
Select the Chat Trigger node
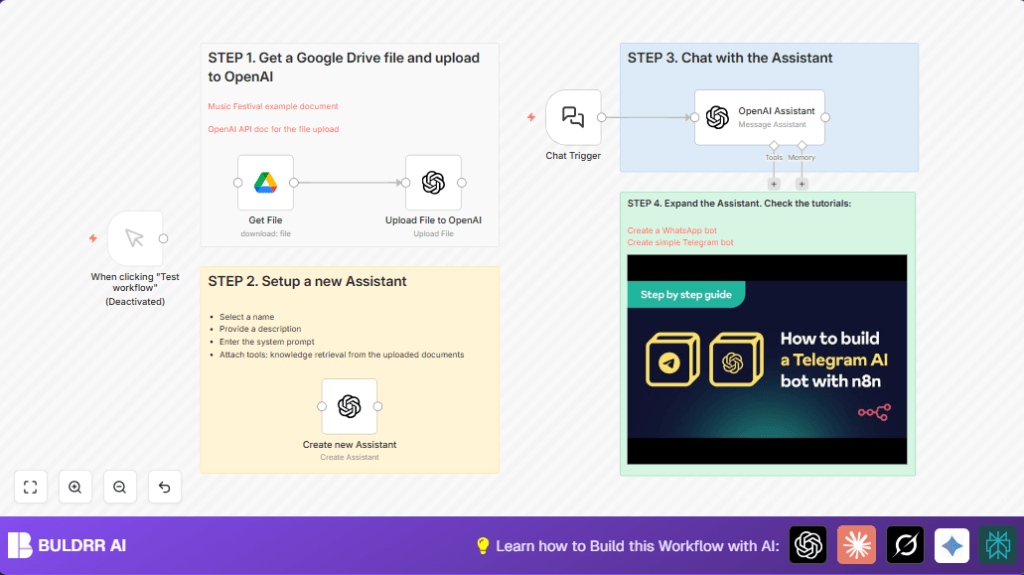point(573,118)
